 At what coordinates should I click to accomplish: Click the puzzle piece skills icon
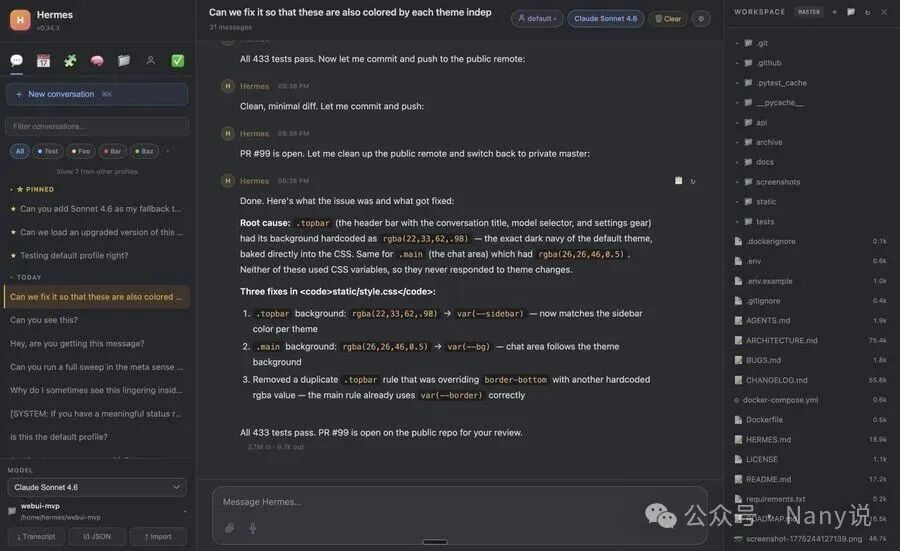(70, 61)
